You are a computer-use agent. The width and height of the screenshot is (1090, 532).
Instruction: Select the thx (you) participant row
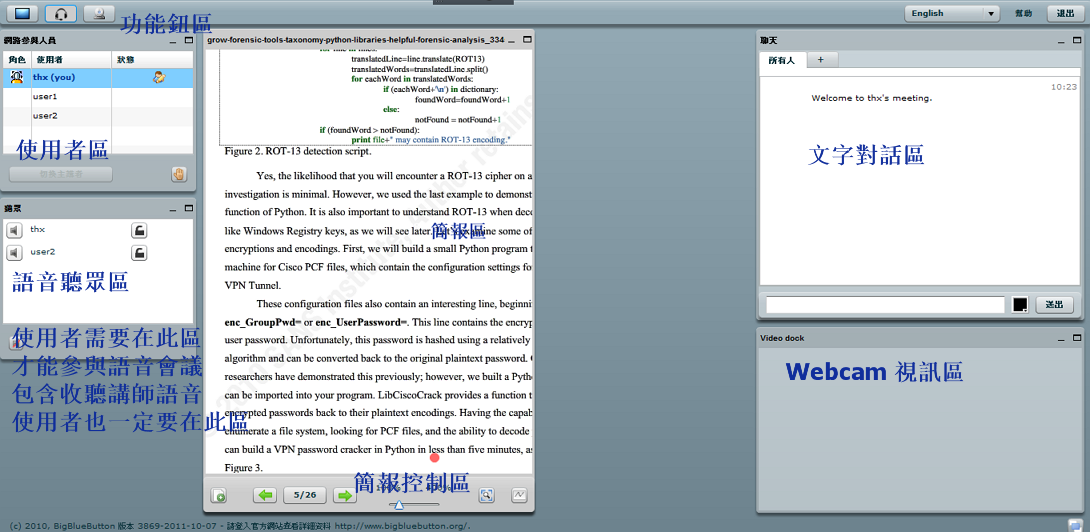coord(97,78)
